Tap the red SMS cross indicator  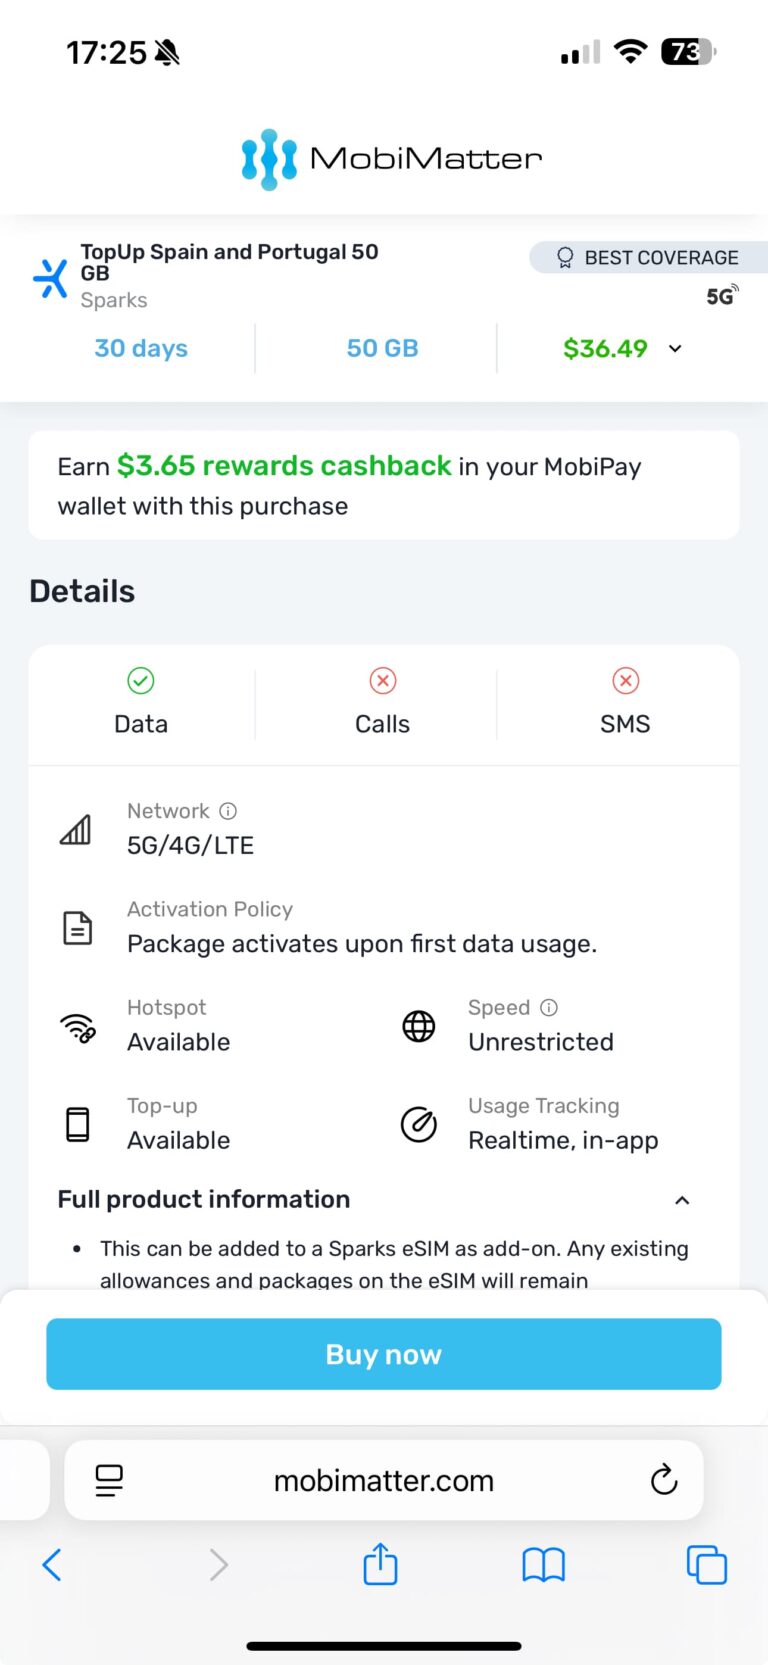625,681
